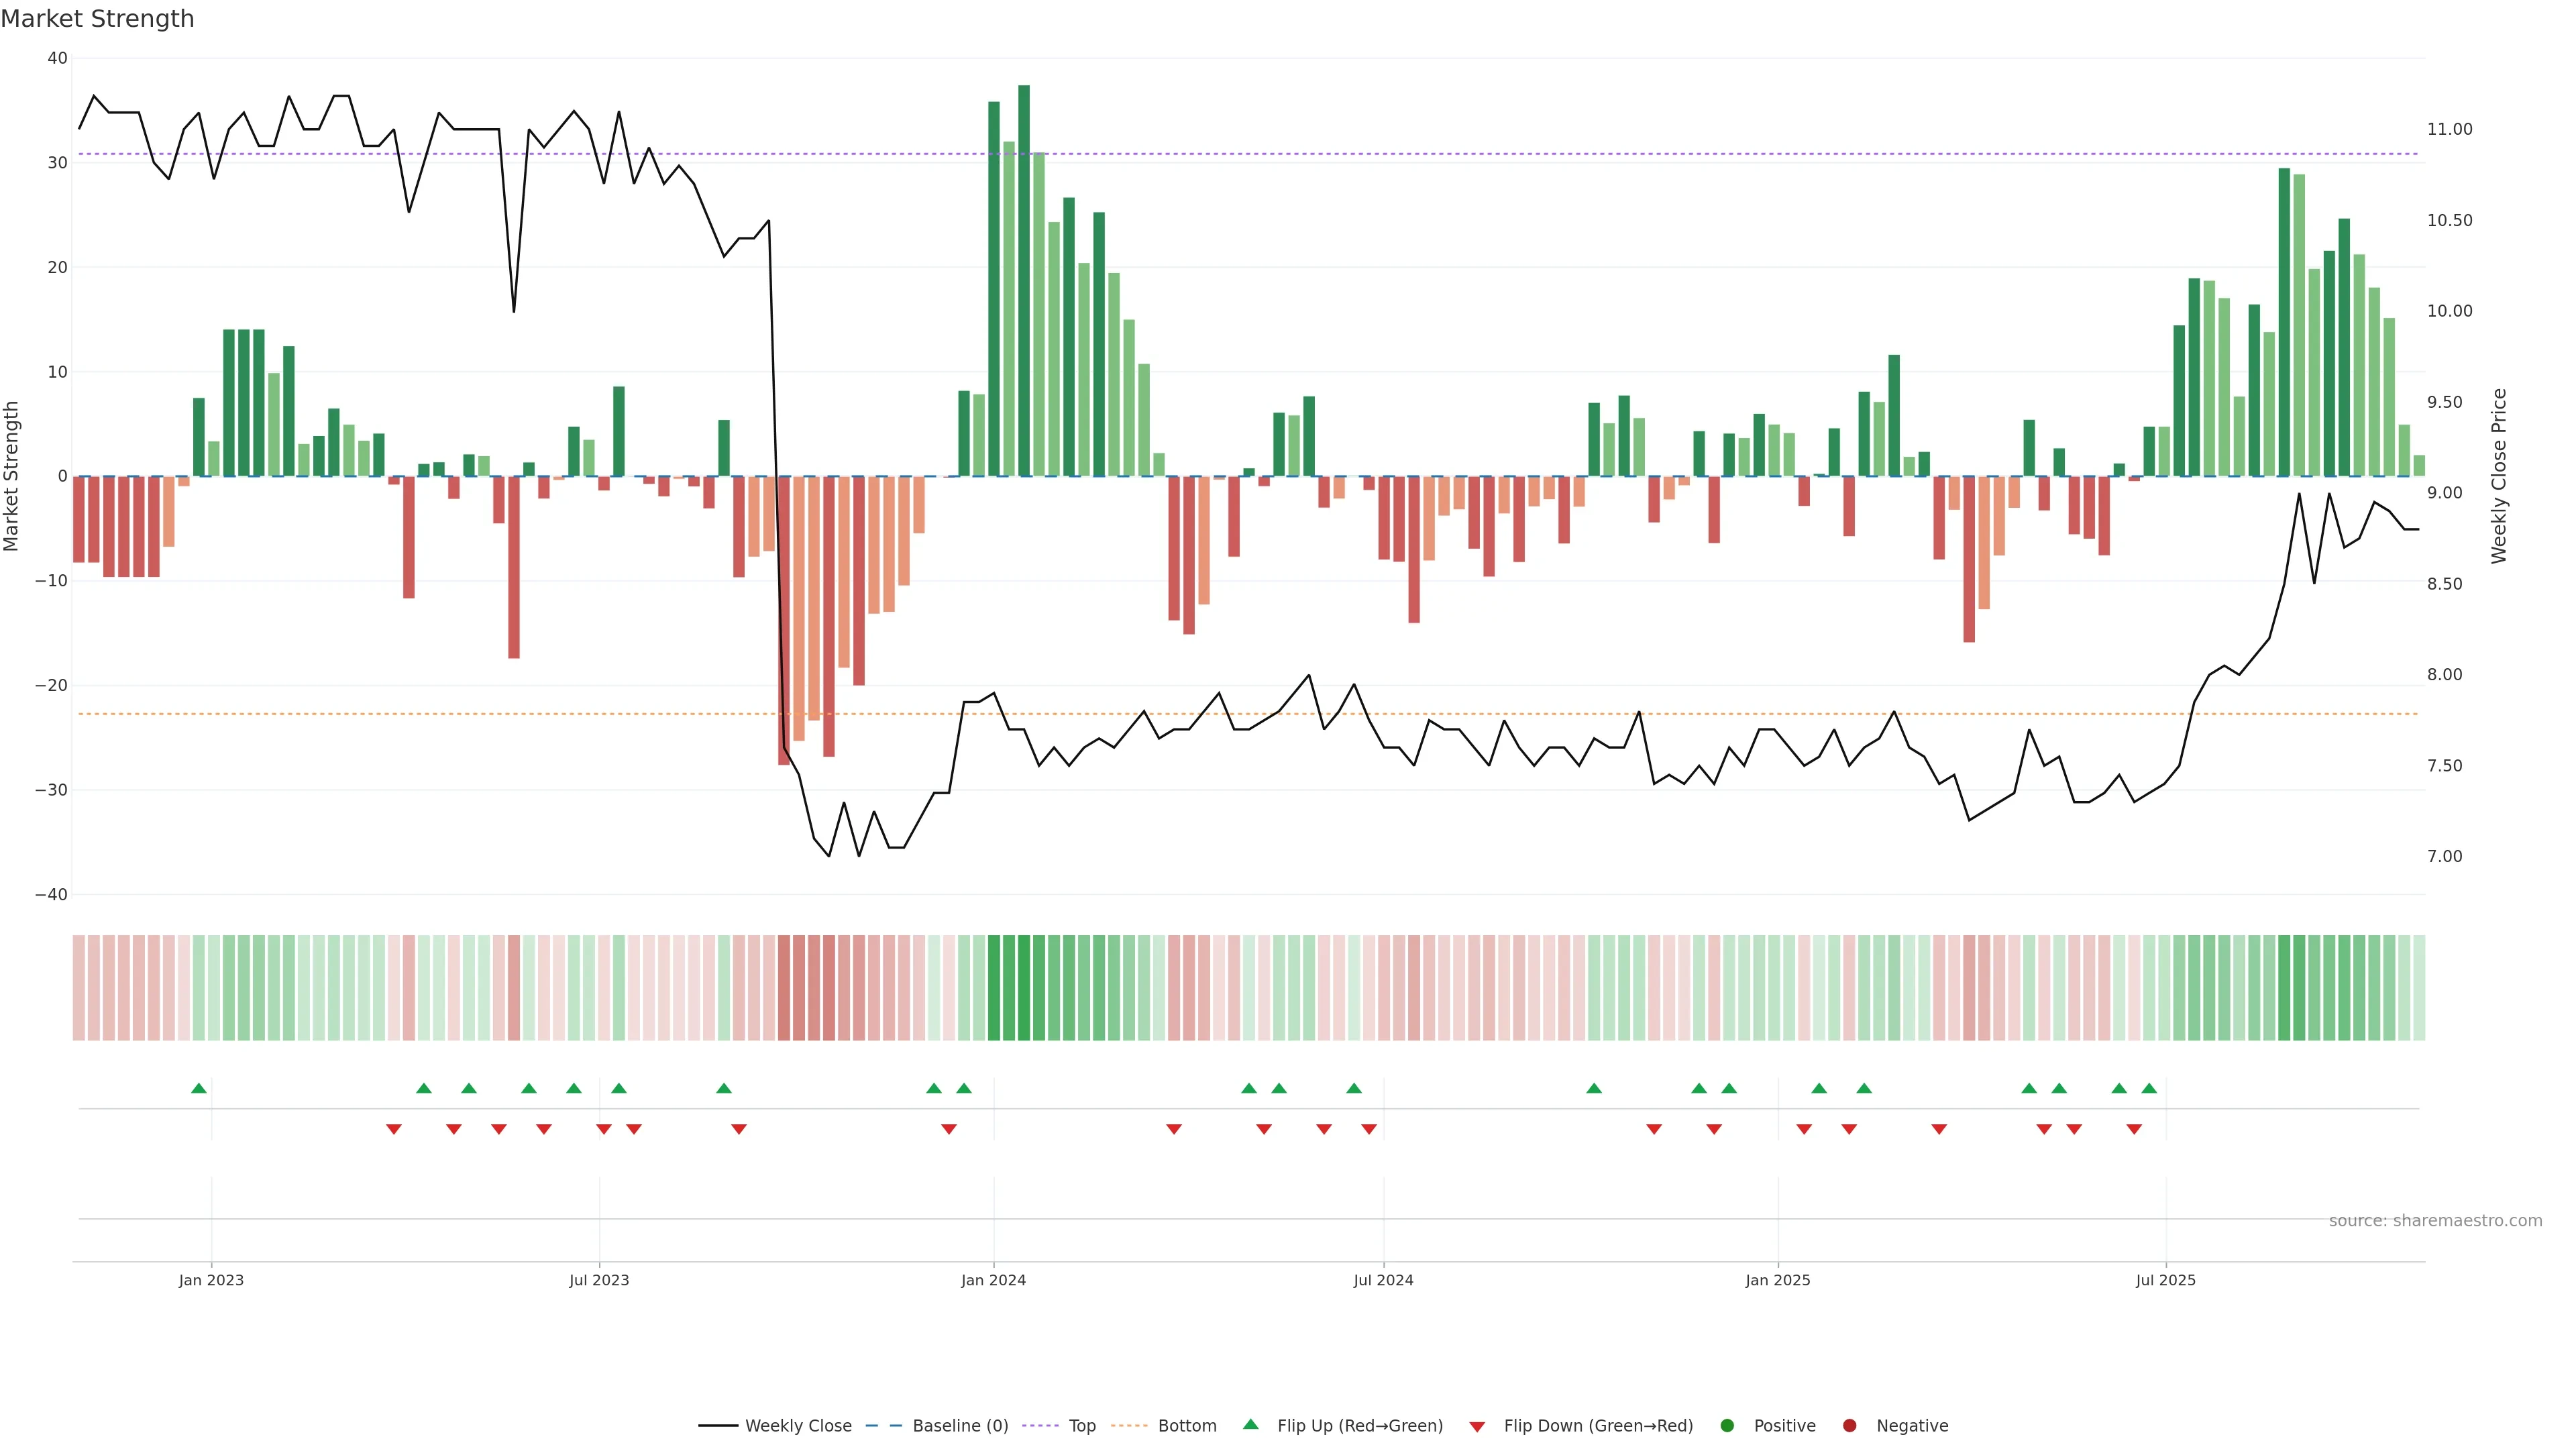Click the 11.00 label on the price axis
The width and height of the screenshot is (2576, 1449).
point(2449,129)
